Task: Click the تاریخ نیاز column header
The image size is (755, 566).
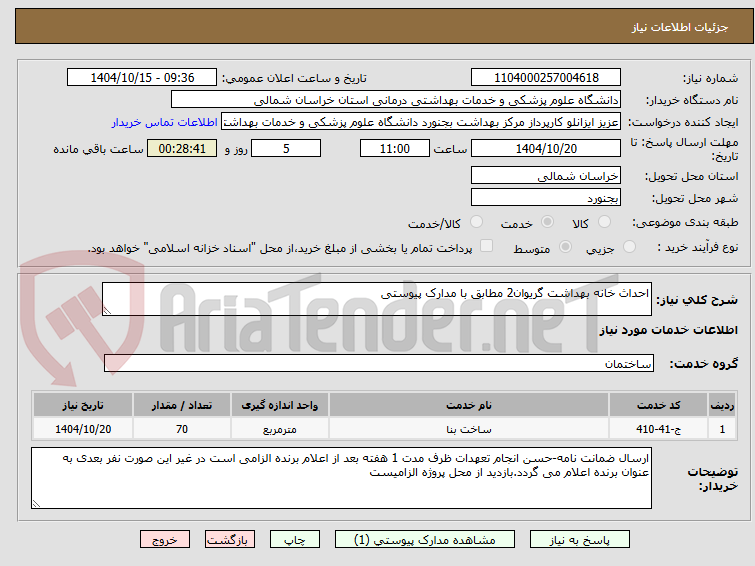Action: [x=83, y=405]
